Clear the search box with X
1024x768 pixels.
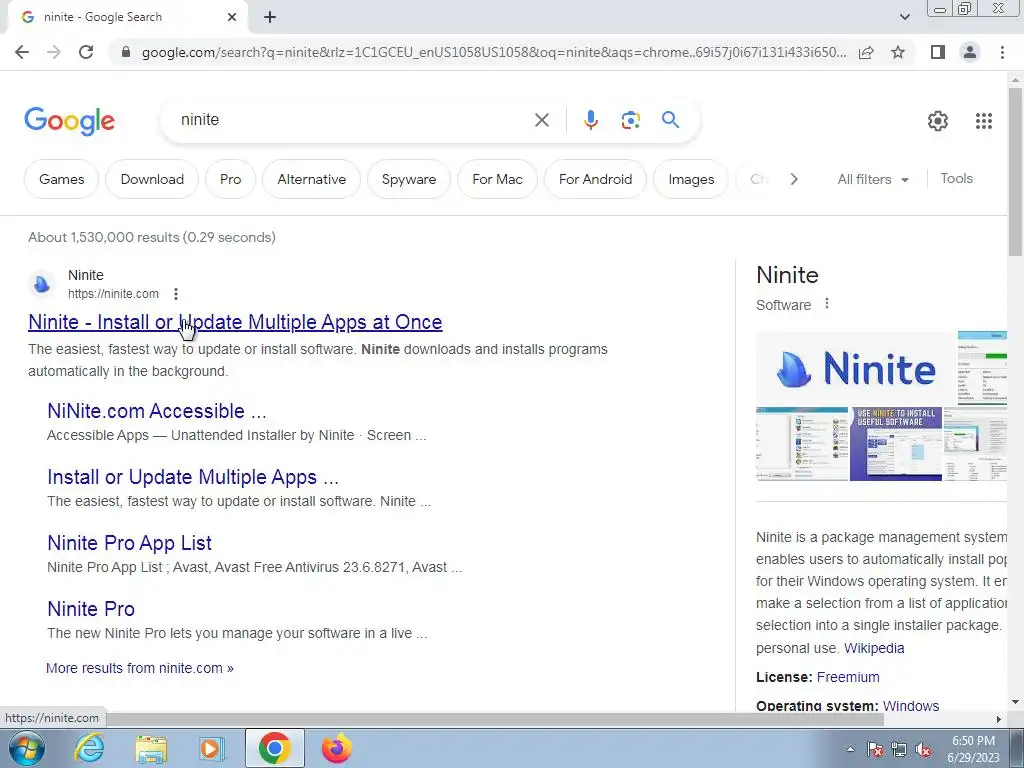(x=541, y=120)
